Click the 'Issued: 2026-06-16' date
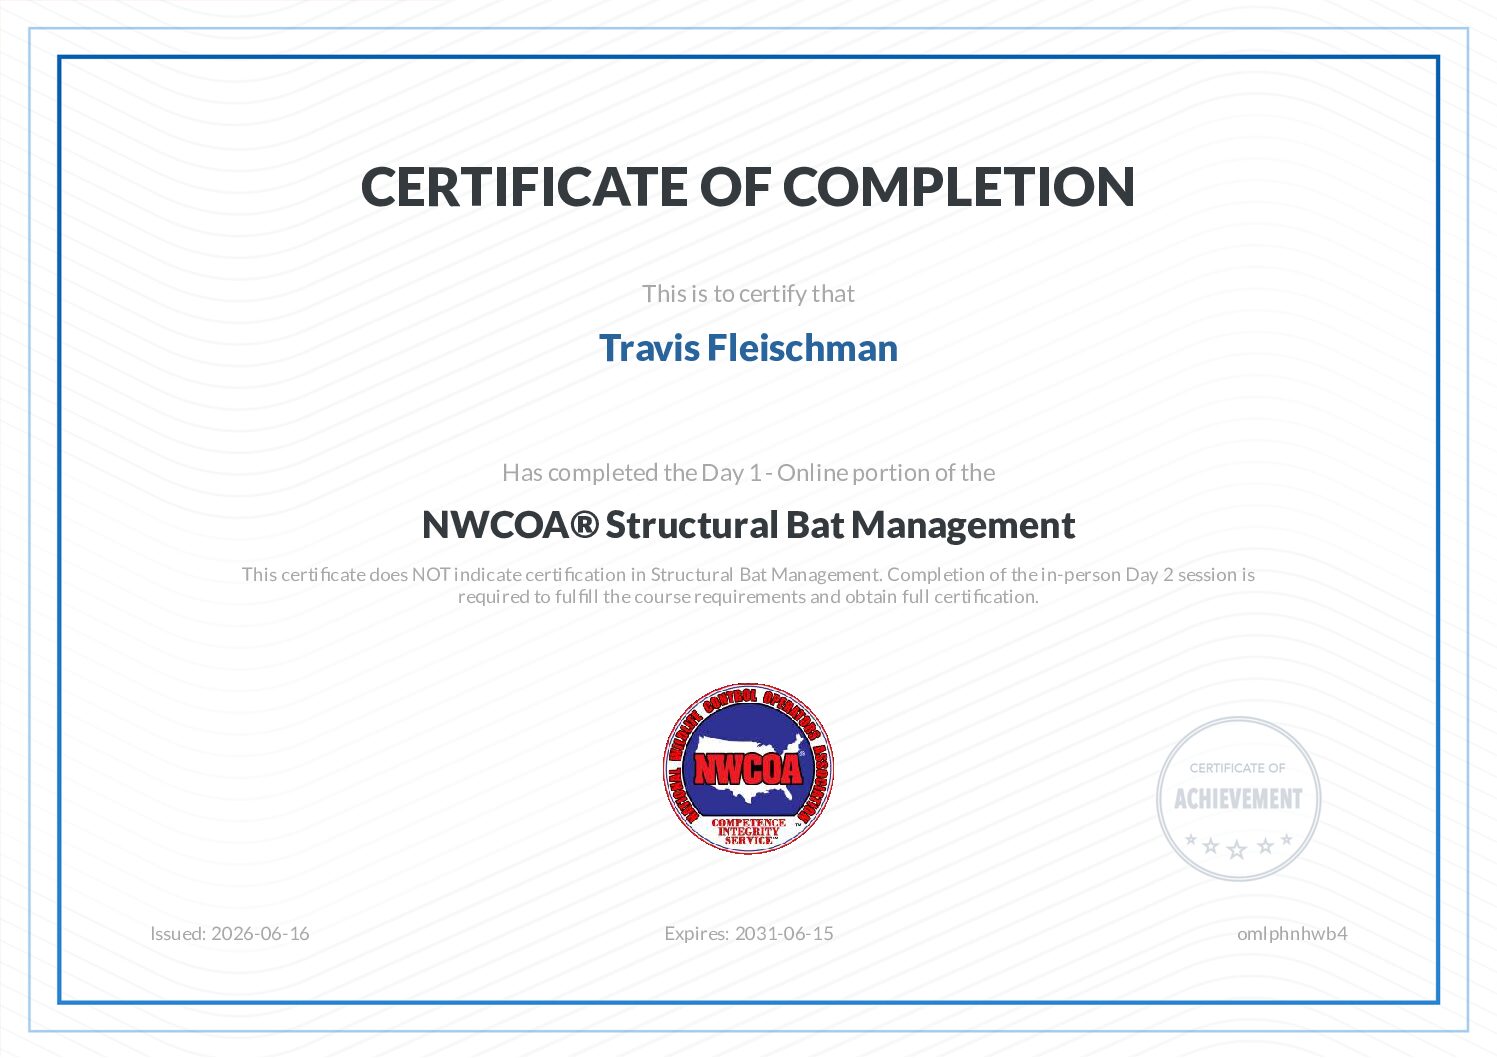Image resolution: width=1497 pixels, height=1058 pixels. [230, 933]
